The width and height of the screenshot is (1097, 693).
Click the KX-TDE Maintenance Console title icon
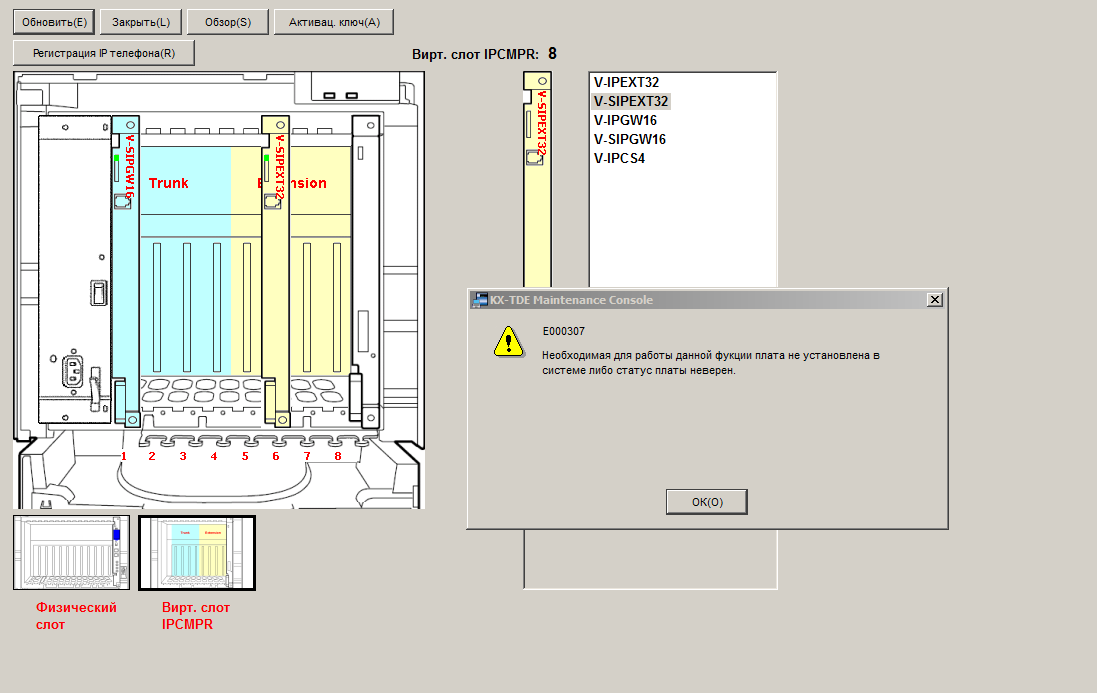point(479,300)
